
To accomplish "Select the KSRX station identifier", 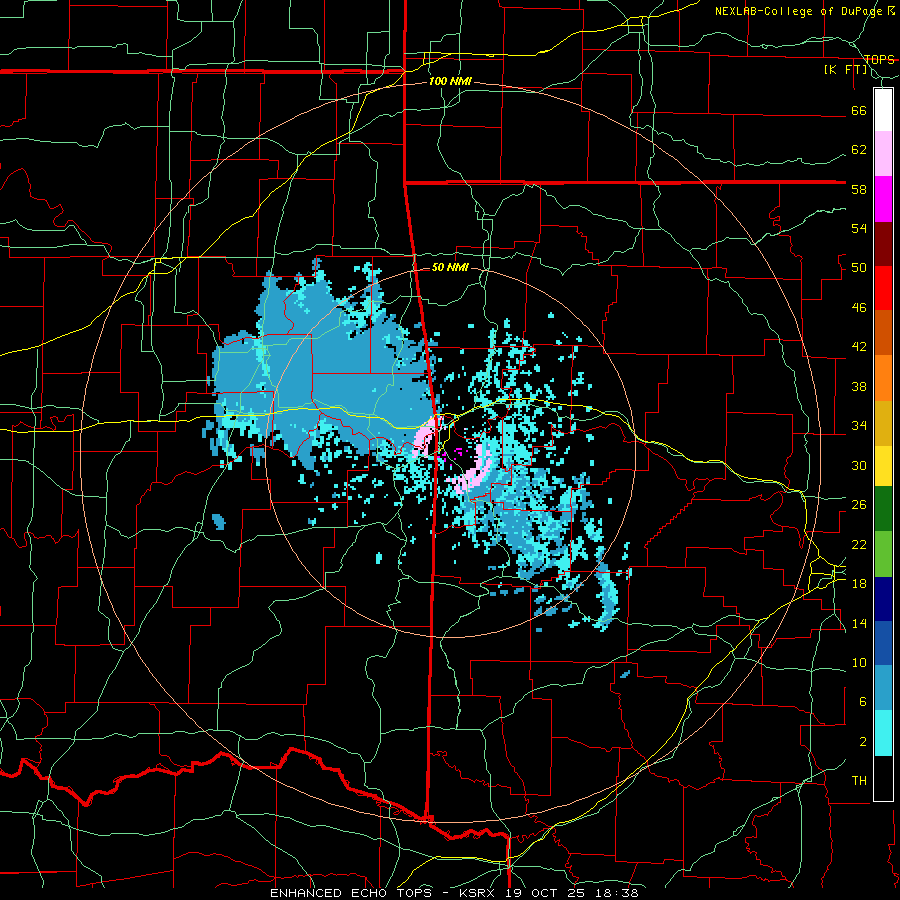I will [x=480, y=893].
